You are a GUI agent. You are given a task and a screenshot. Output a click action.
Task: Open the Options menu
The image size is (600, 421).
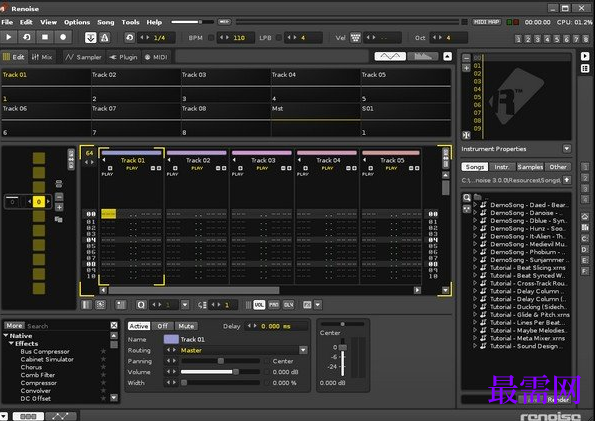(77, 22)
